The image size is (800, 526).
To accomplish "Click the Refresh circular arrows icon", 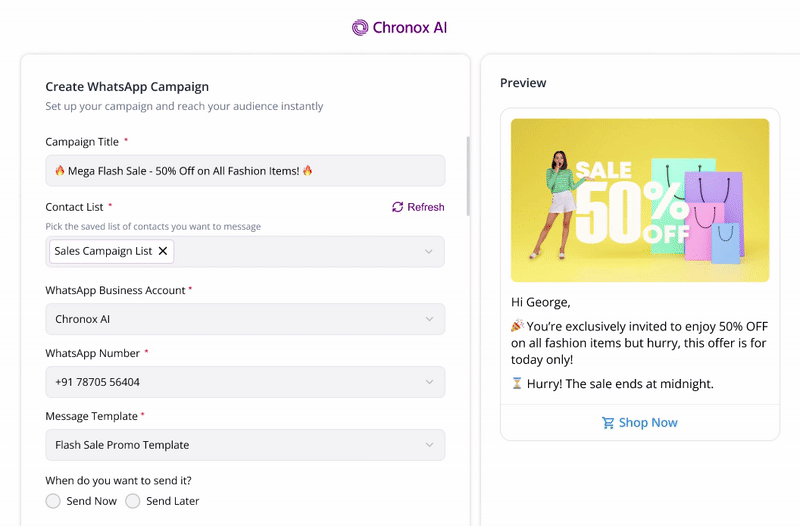I will [x=397, y=207].
